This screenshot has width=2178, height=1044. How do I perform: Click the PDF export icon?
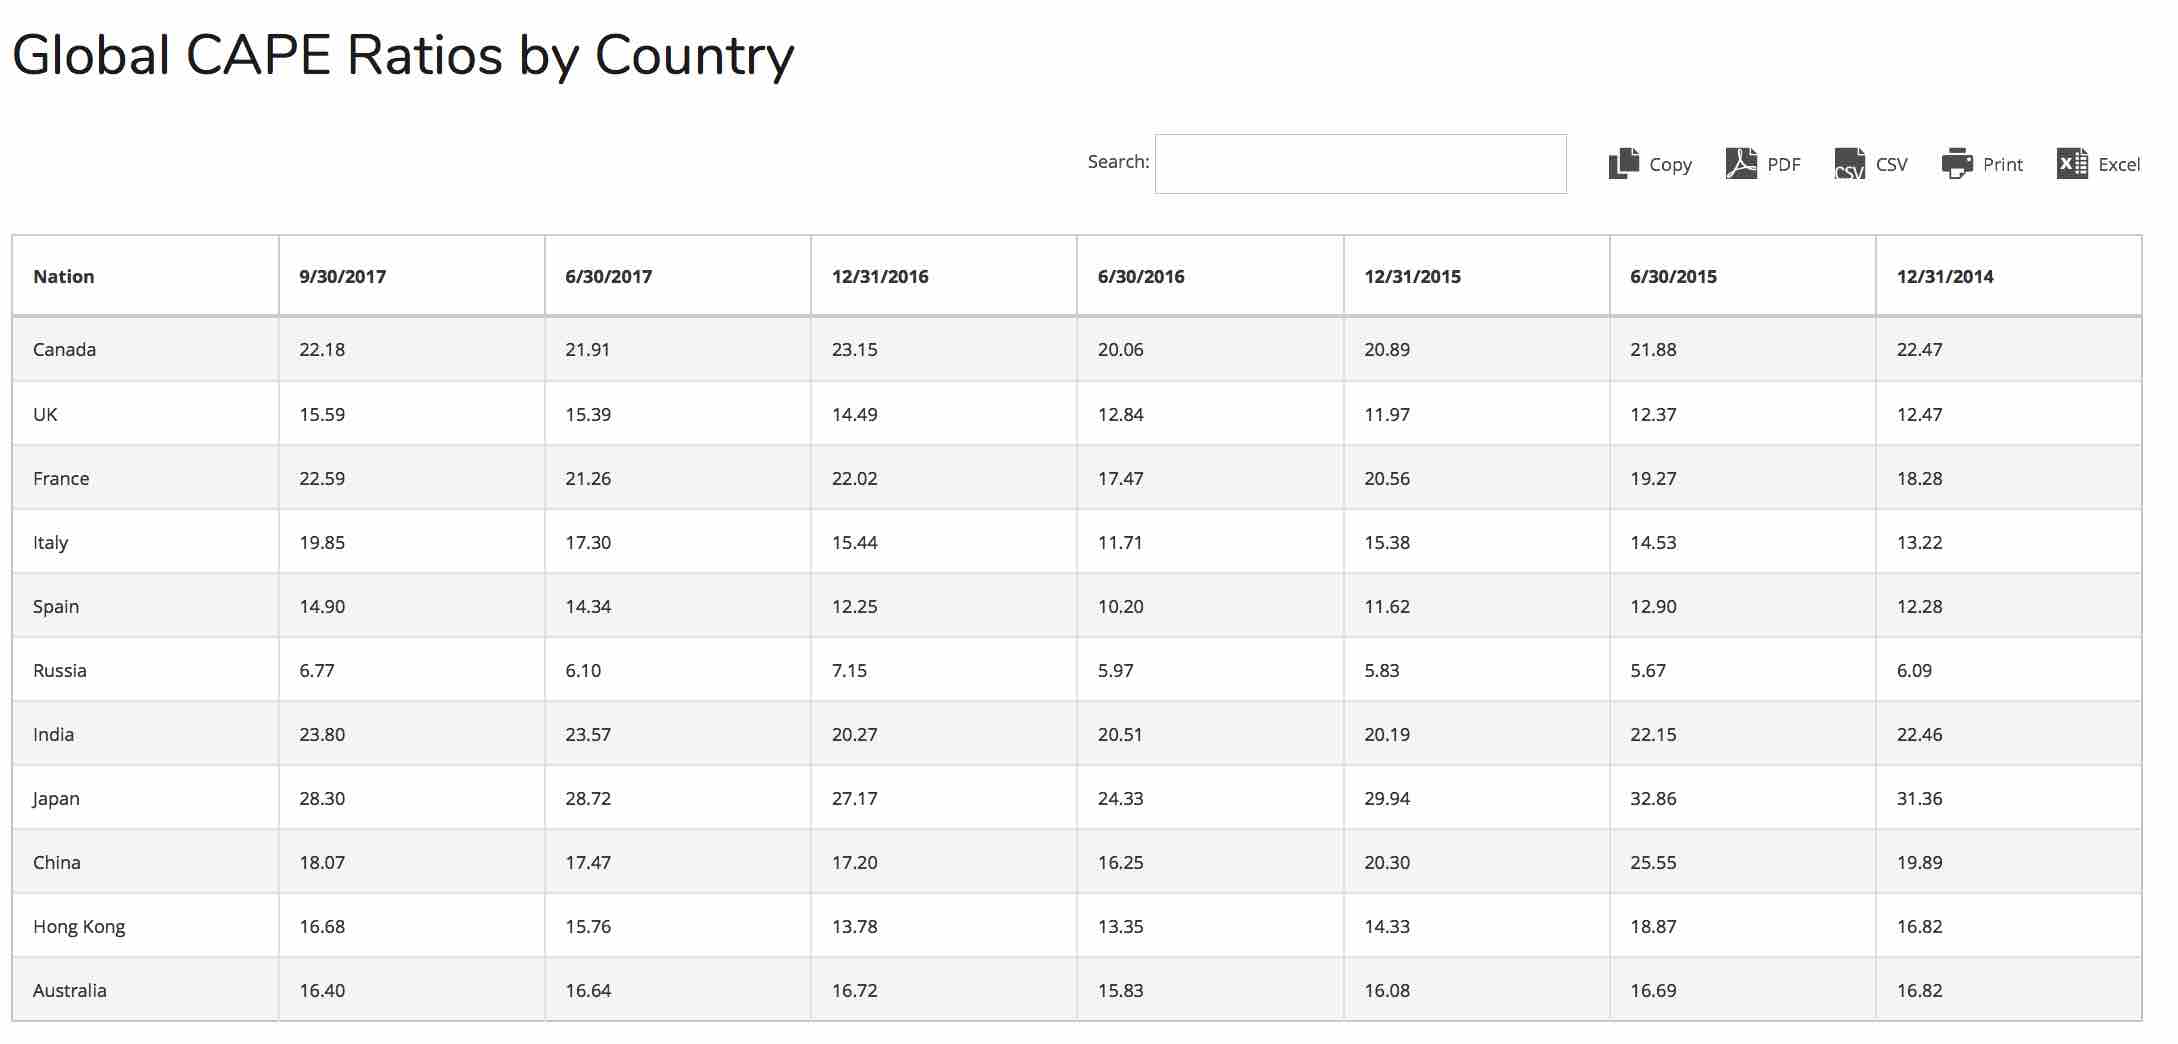click(x=1741, y=163)
